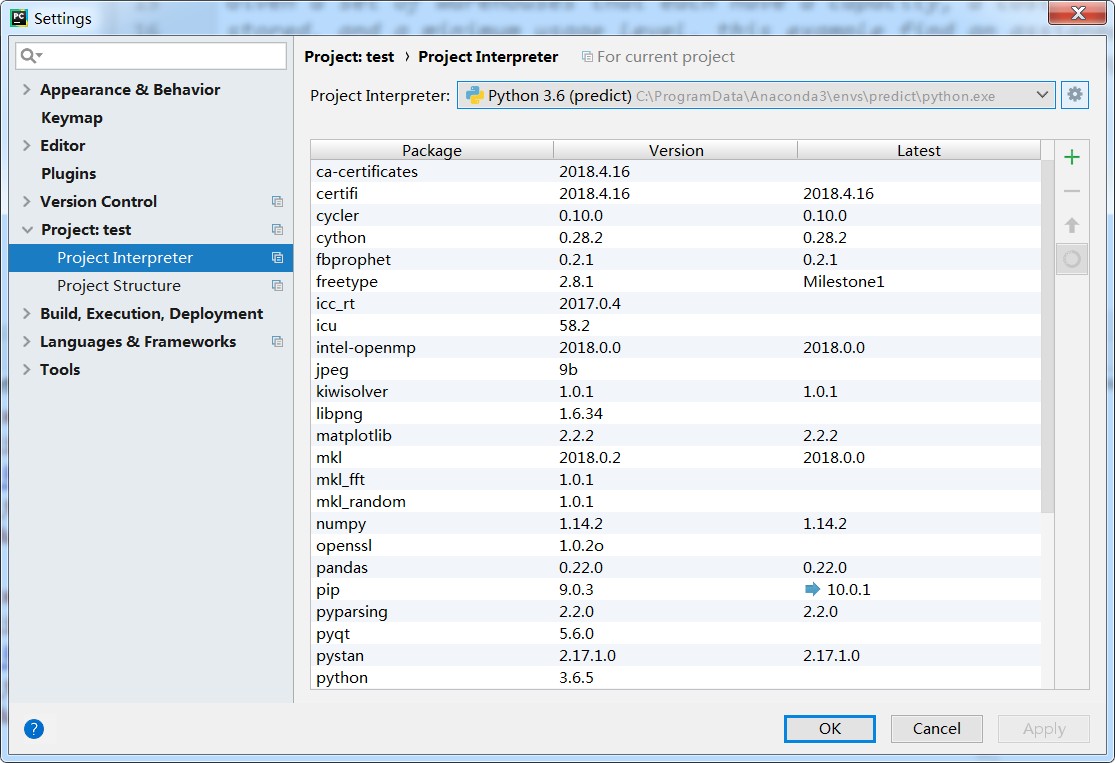
Task: Select Keymap in the settings tree
Action: [x=72, y=118]
